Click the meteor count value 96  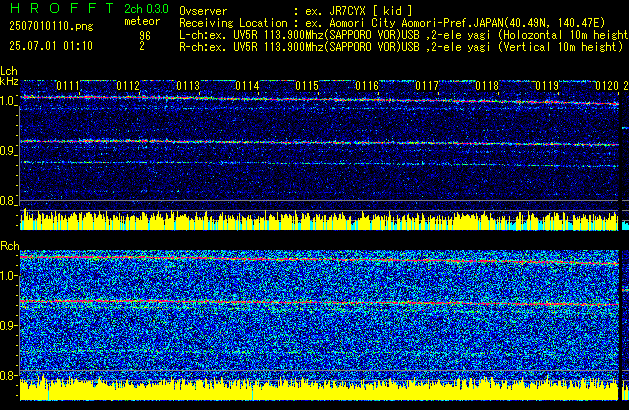(x=145, y=36)
